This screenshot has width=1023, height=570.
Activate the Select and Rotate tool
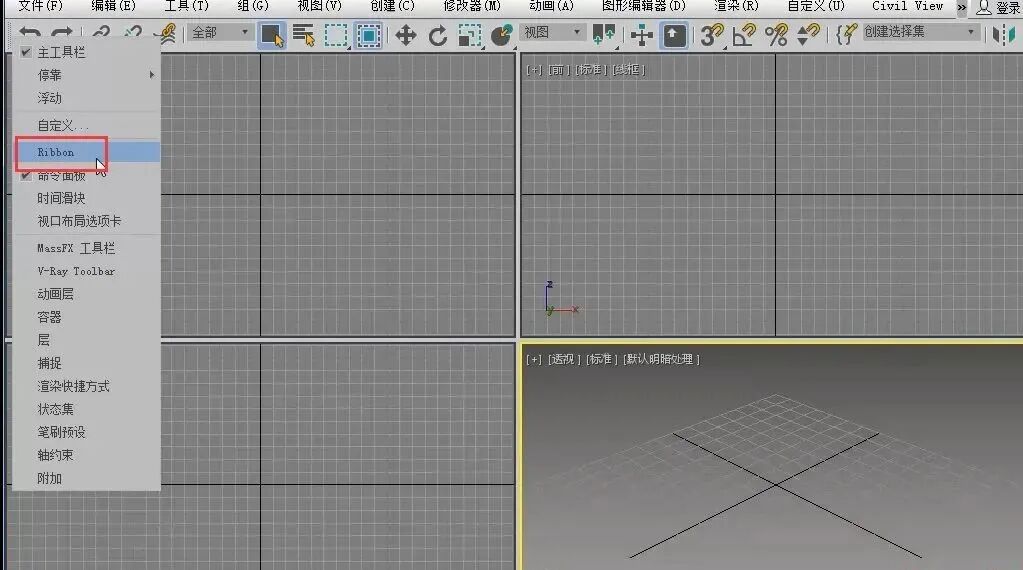(438, 35)
